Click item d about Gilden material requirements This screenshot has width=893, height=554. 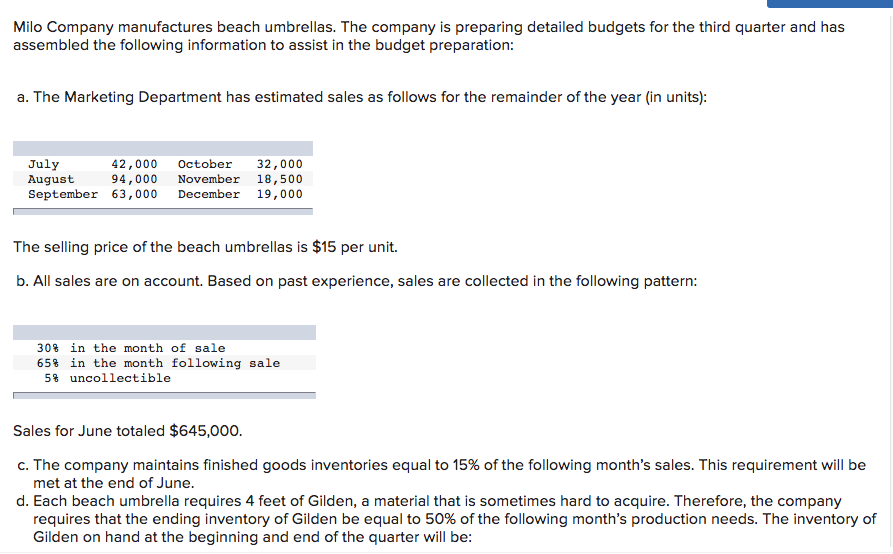(446, 519)
